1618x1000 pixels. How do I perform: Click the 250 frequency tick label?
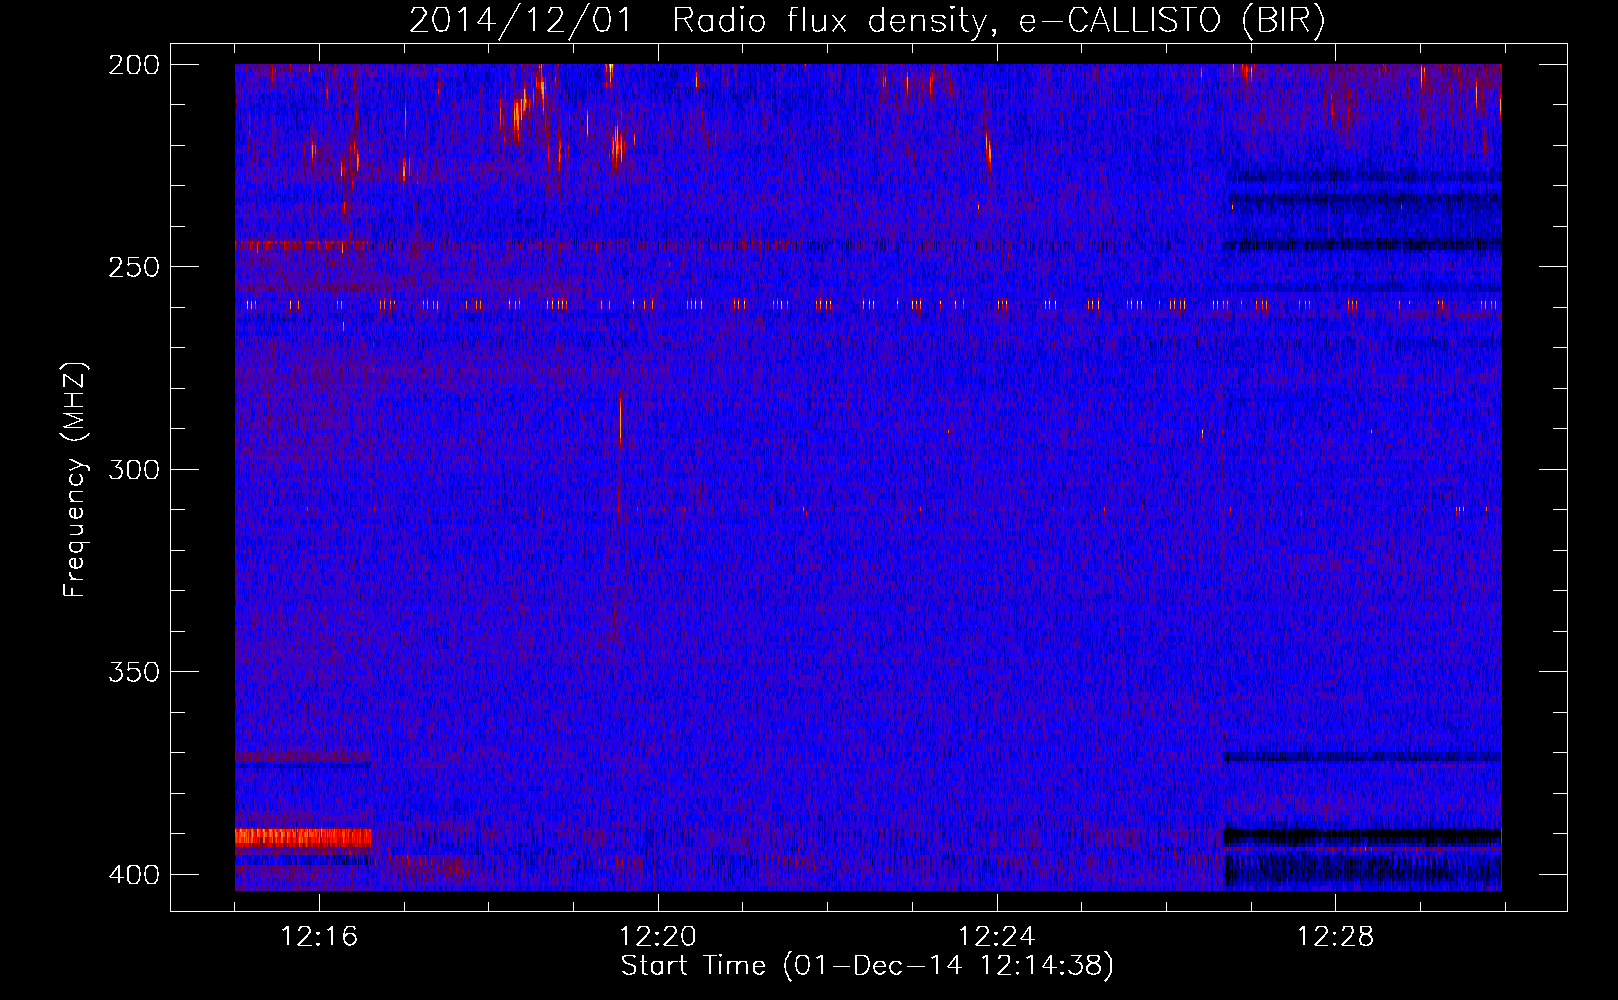[134, 267]
